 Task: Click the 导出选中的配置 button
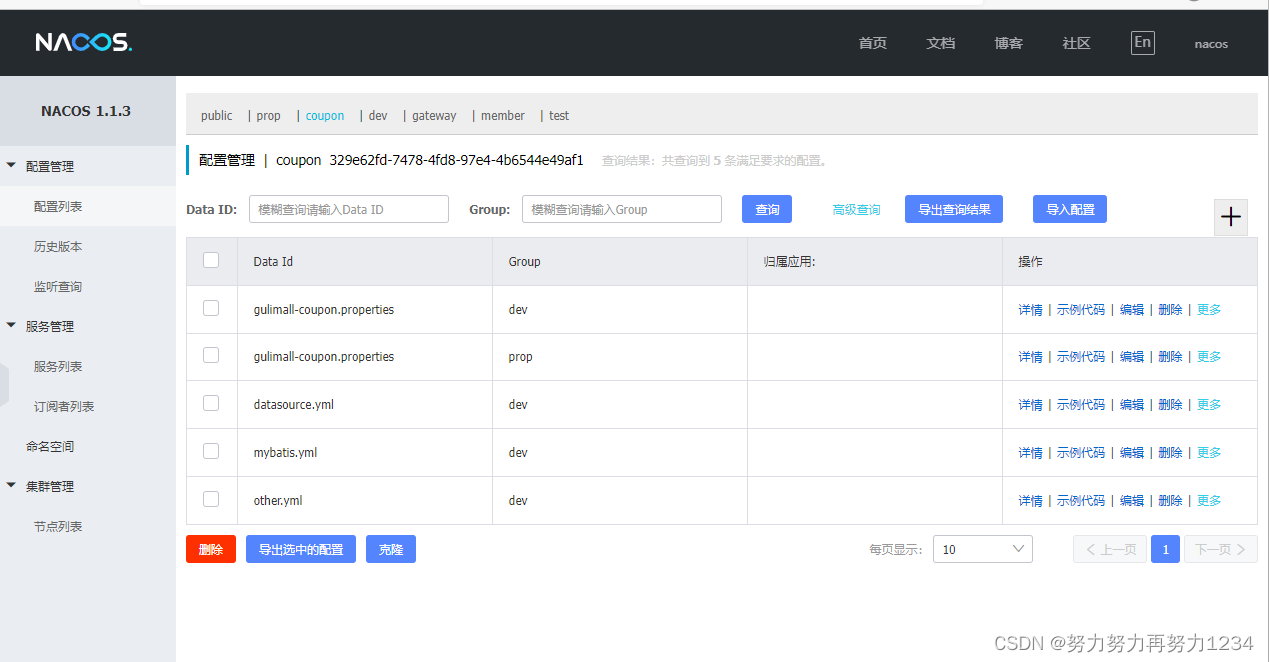pyautogui.click(x=301, y=549)
